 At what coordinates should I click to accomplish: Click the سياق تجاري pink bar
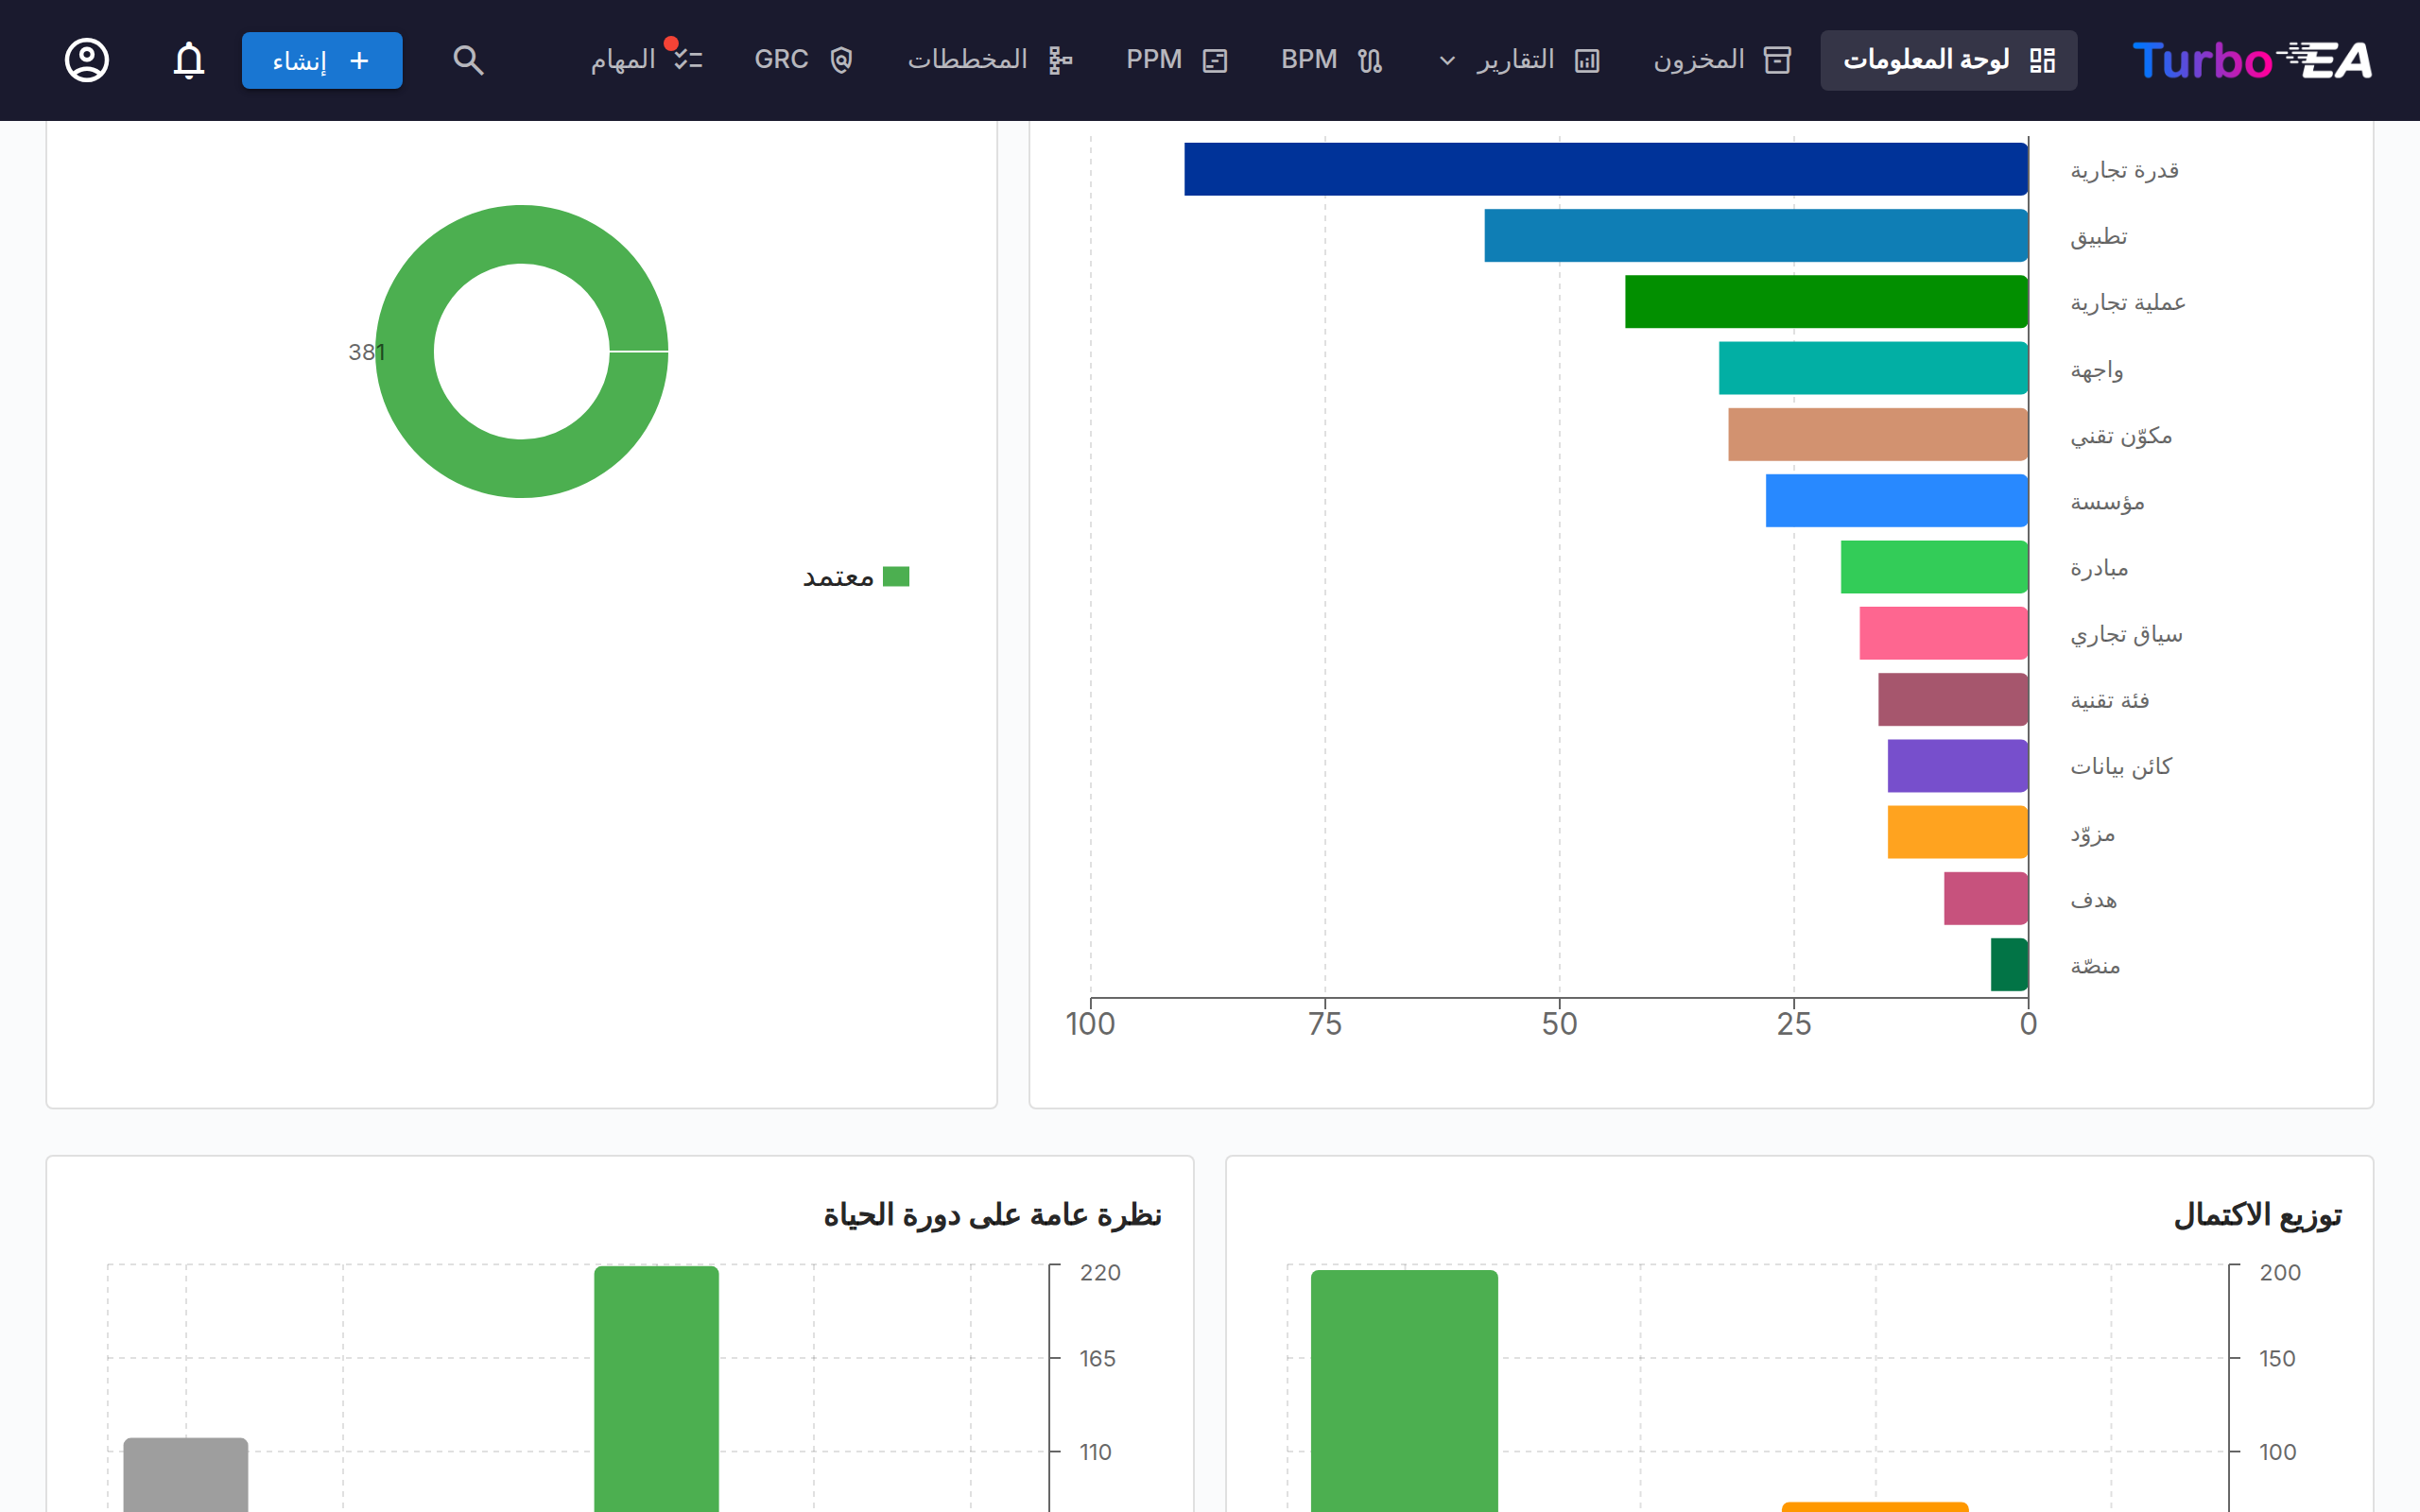click(x=1943, y=633)
